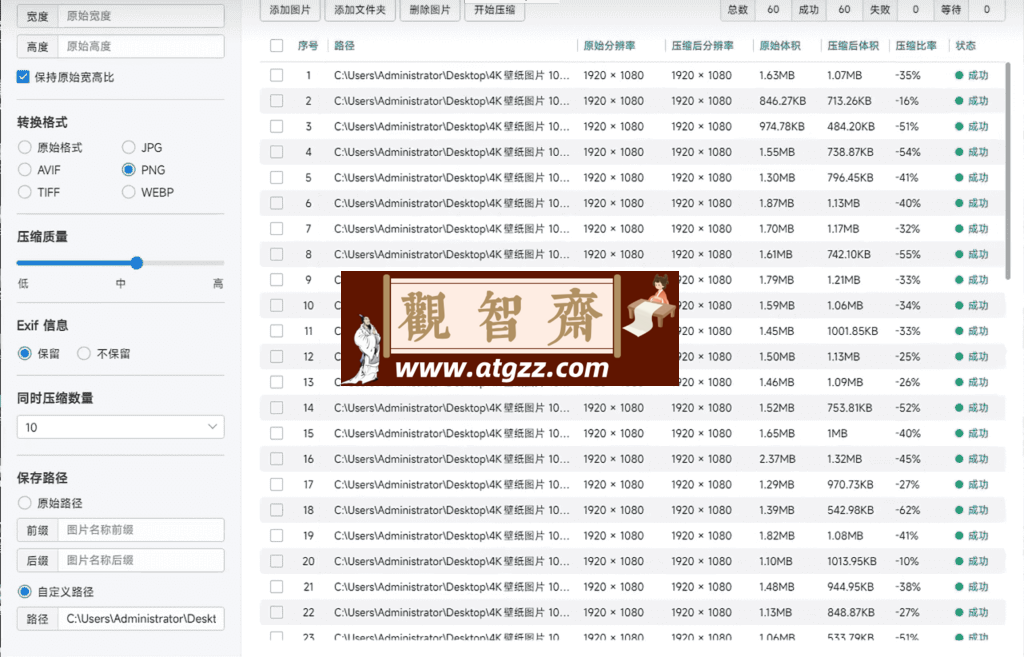Click the -51% ratio cell
This screenshot has width=1024, height=657.
click(x=907, y=126)
